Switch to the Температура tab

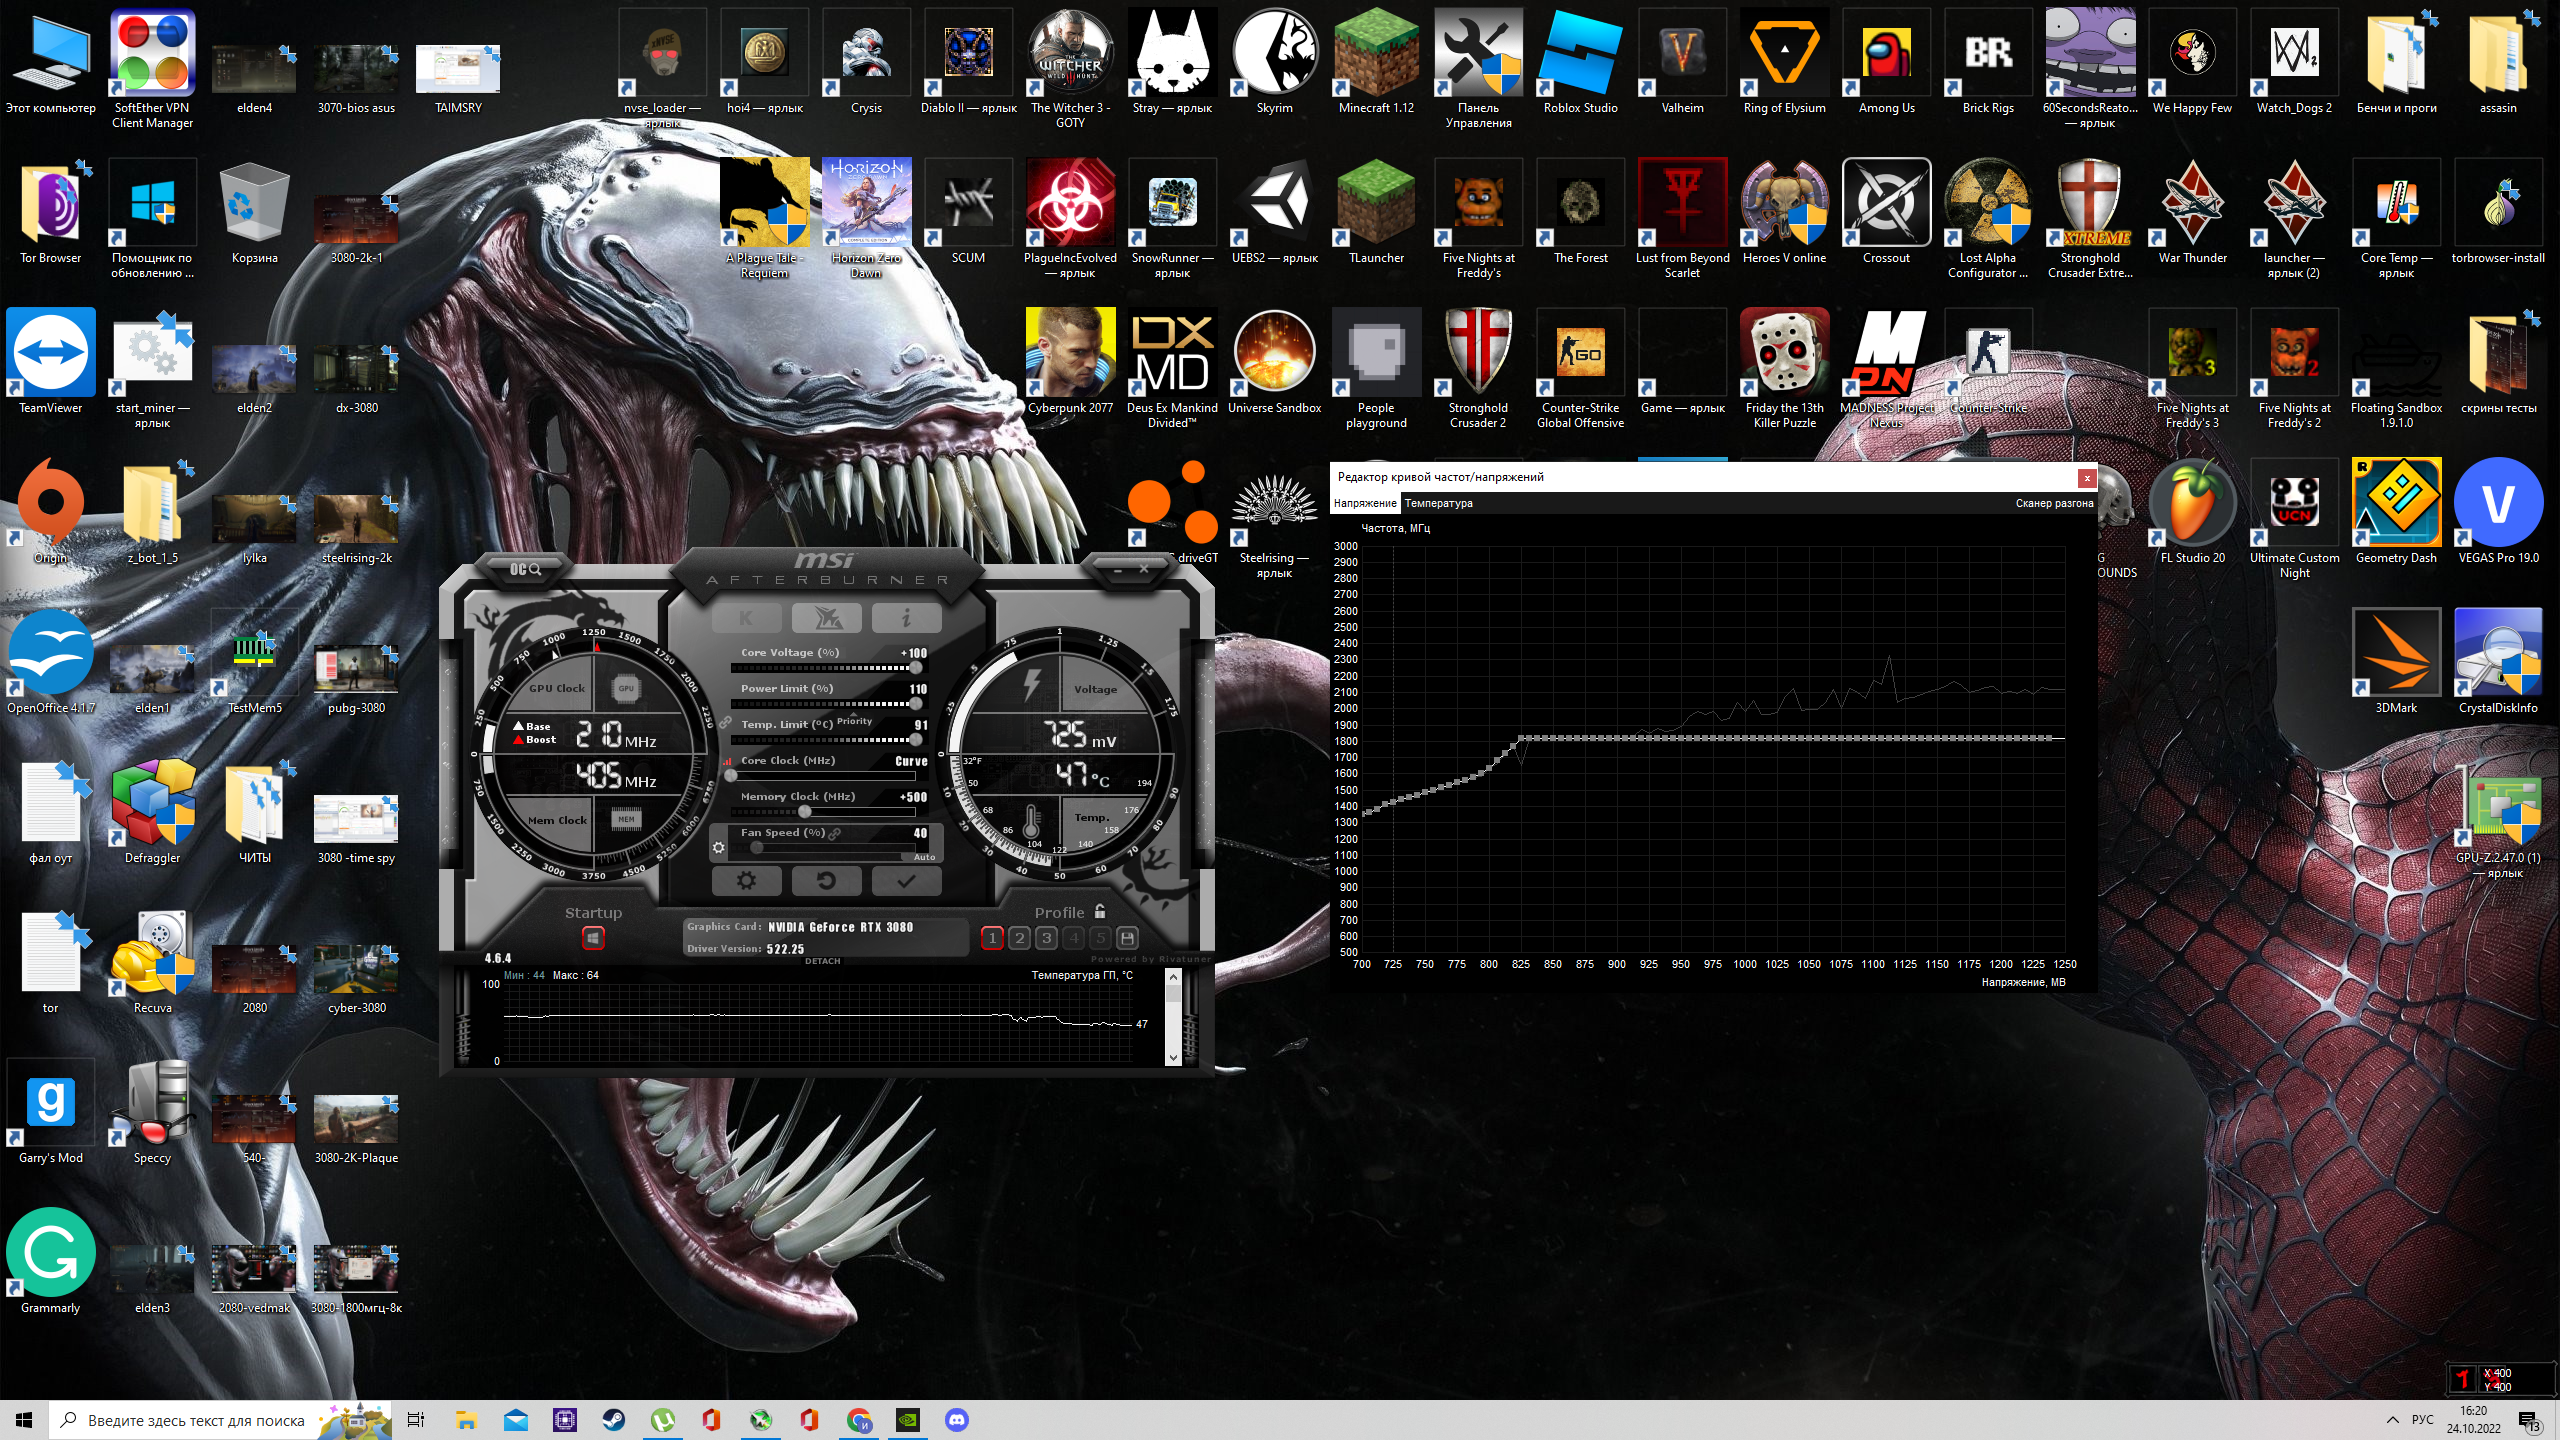click(1438, 503)
